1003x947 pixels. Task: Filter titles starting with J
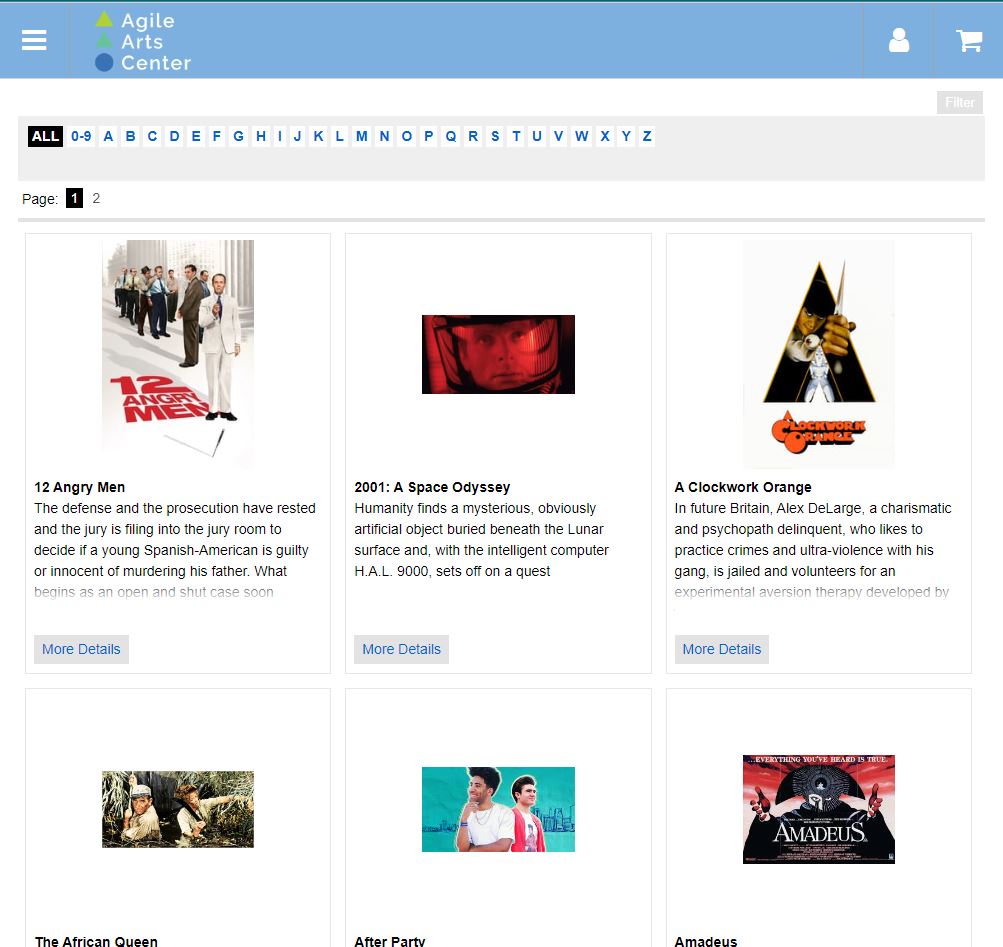297,136
